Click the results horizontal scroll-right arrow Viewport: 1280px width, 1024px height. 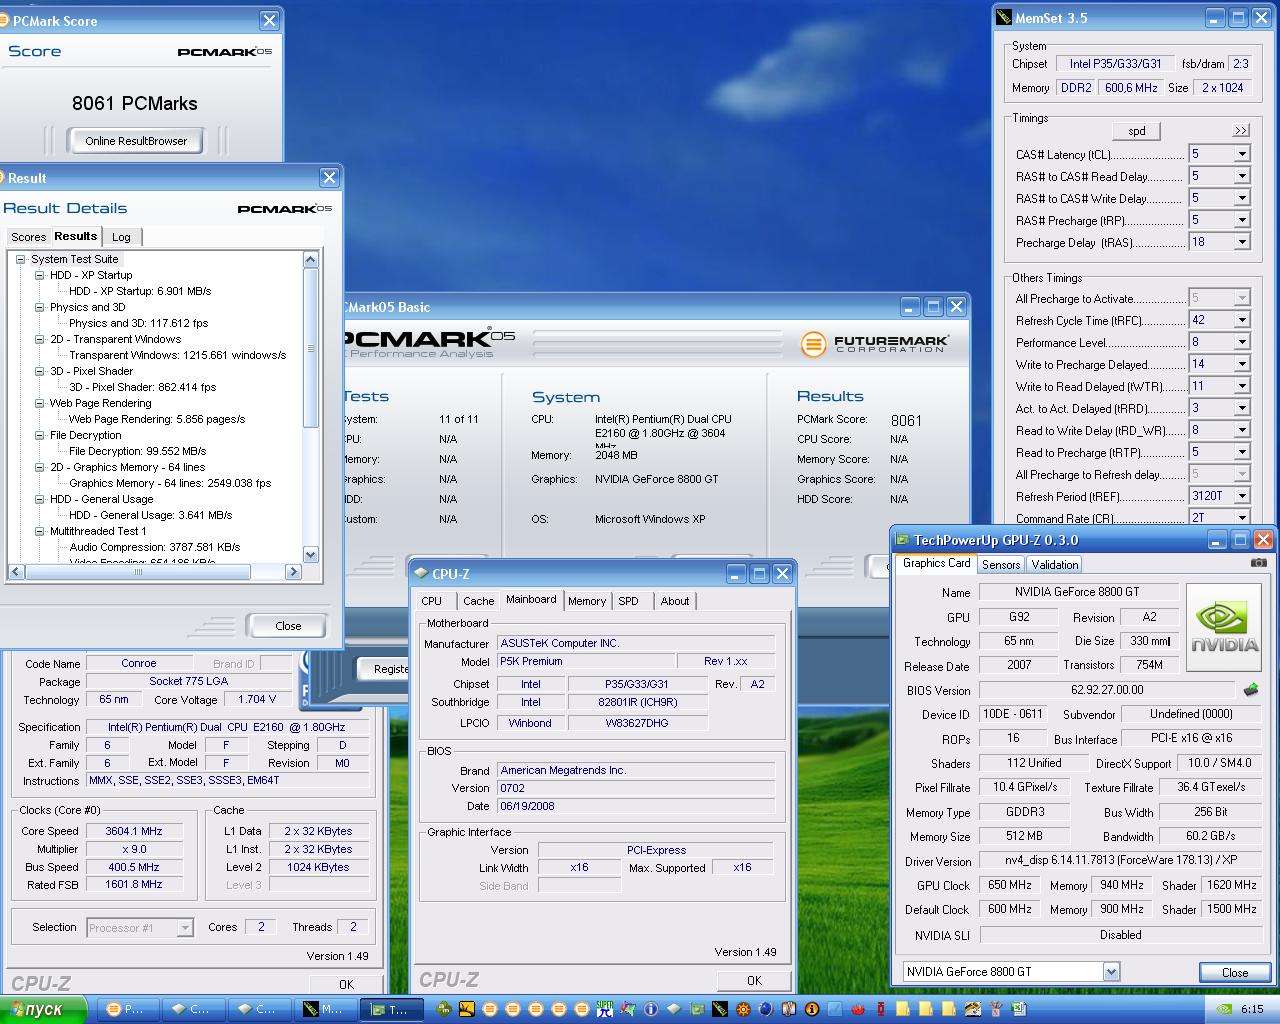click(x=293, y=572)
